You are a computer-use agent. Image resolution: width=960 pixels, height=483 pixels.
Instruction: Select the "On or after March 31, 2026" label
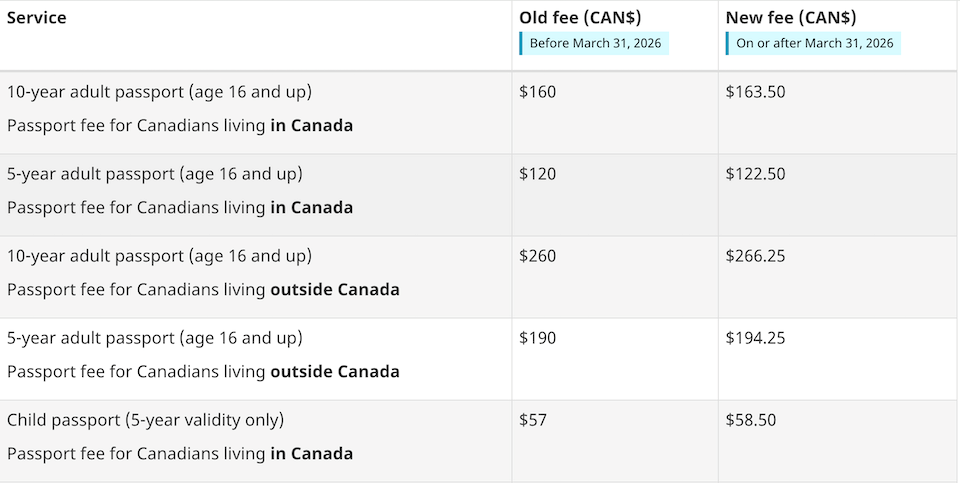pos(814,43)
